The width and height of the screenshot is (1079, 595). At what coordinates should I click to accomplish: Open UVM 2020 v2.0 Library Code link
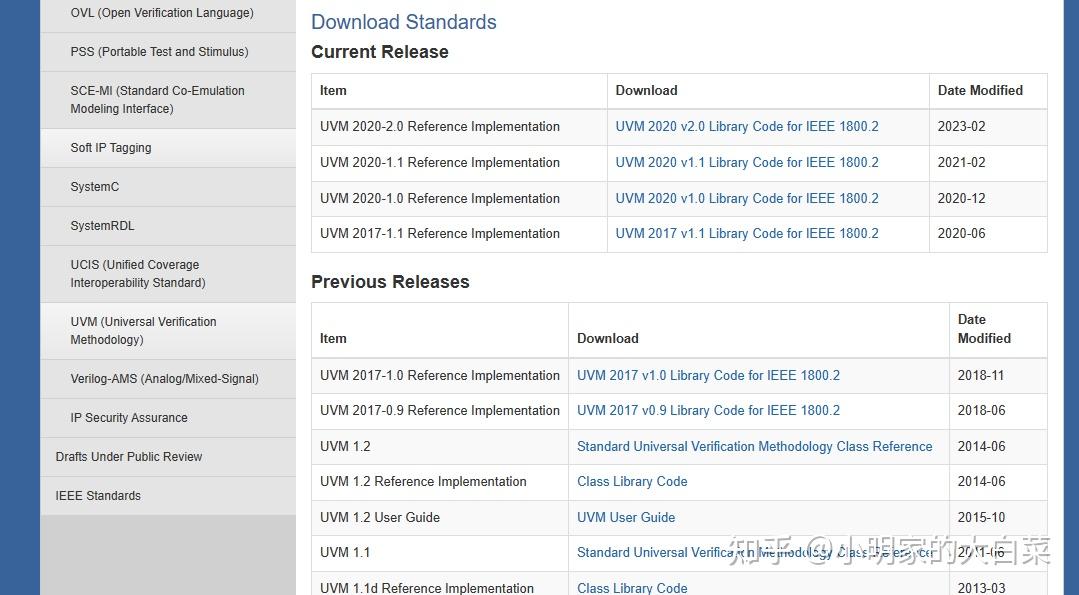click(x=747, y=127)
